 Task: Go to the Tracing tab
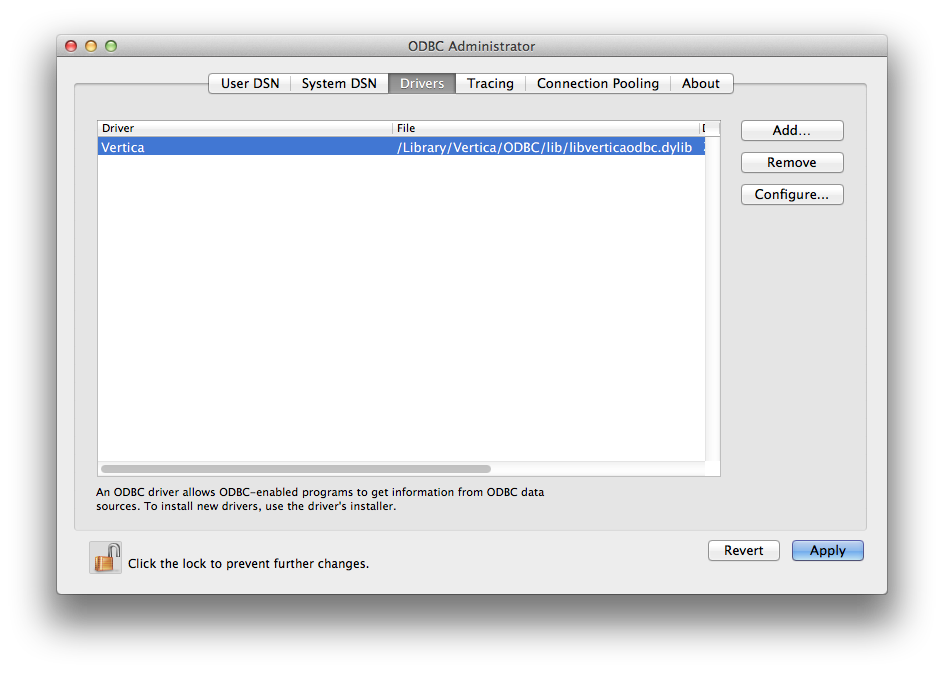(490, 83)
